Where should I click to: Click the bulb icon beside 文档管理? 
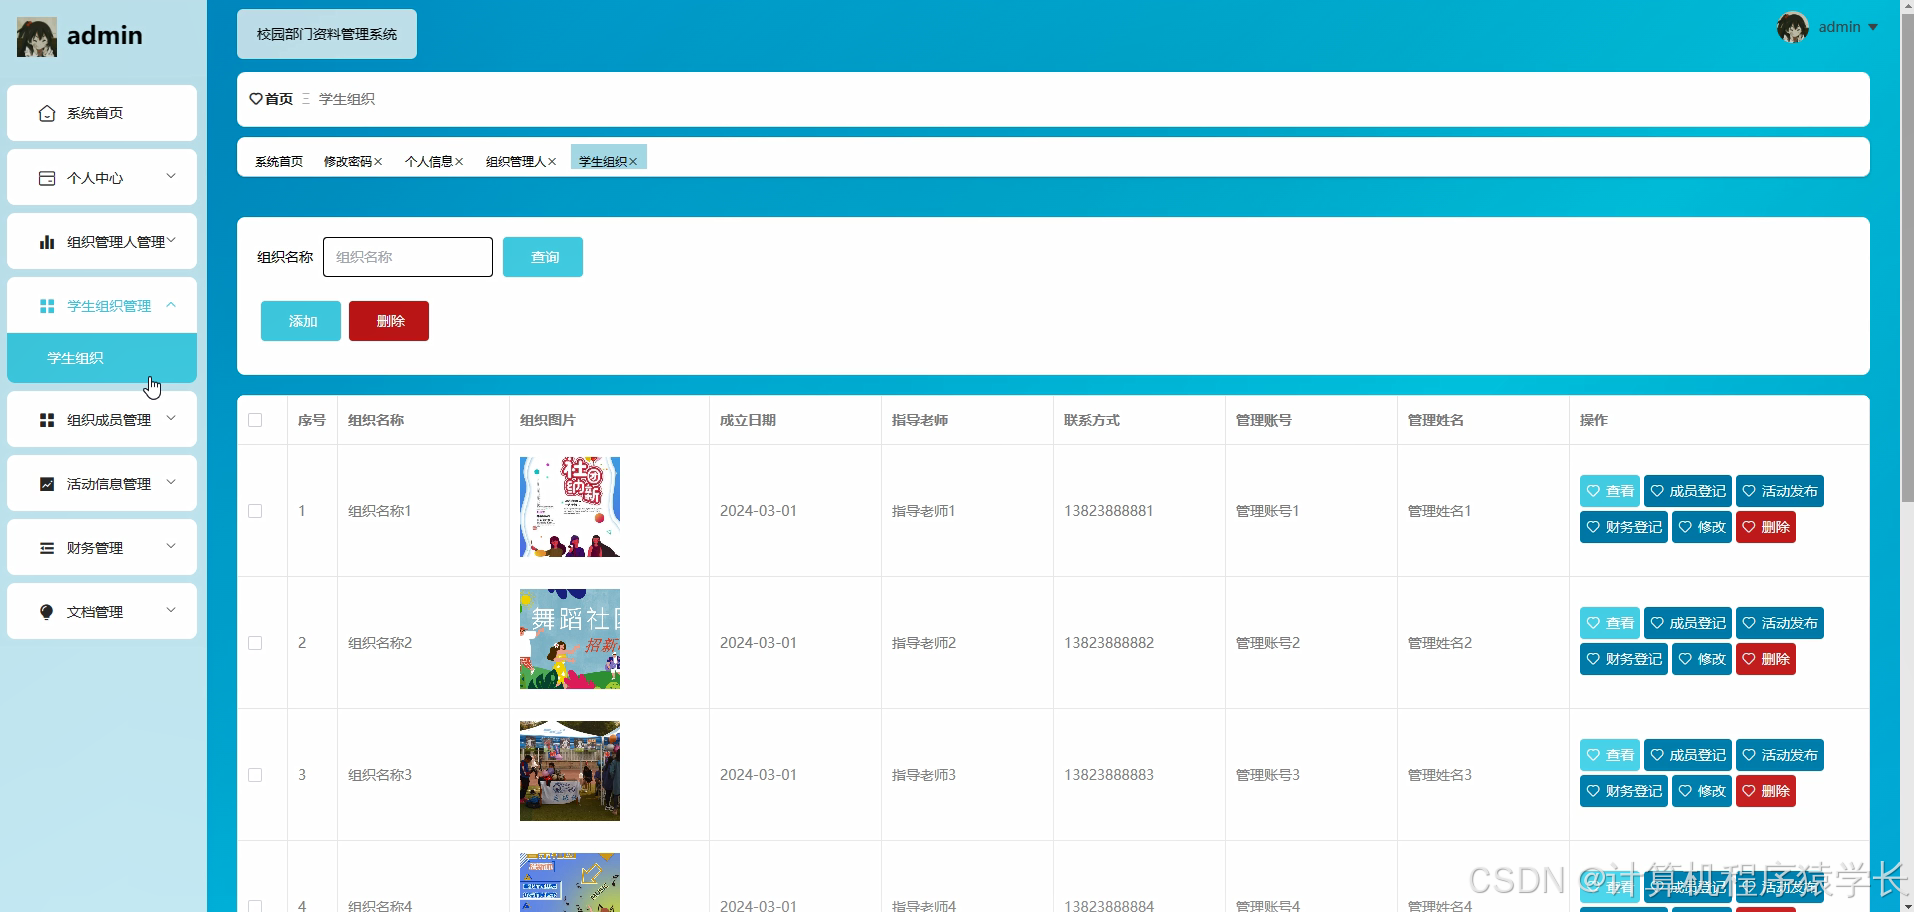(47, 612)
